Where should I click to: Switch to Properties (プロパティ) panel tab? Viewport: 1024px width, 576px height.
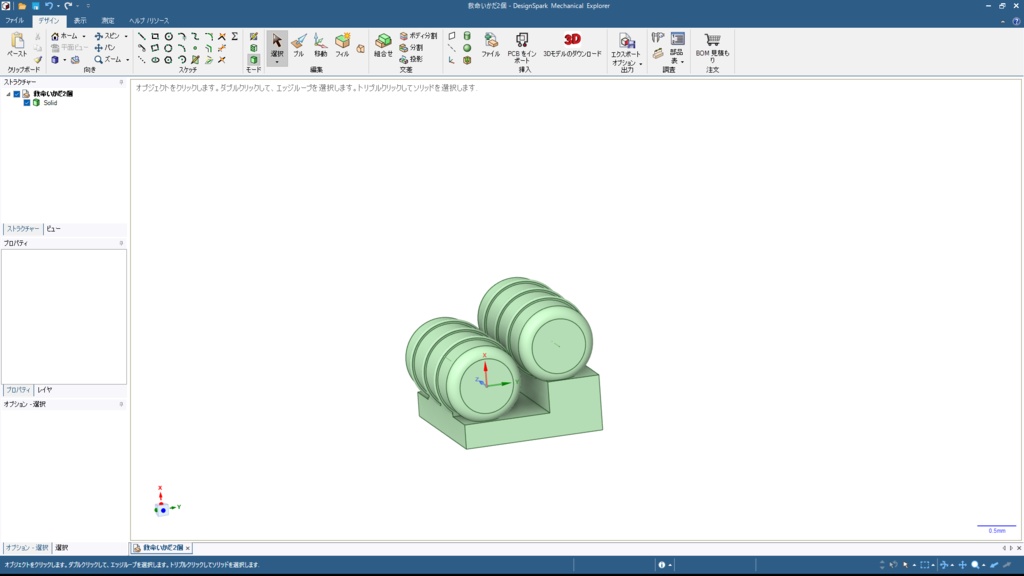[18, 390]
